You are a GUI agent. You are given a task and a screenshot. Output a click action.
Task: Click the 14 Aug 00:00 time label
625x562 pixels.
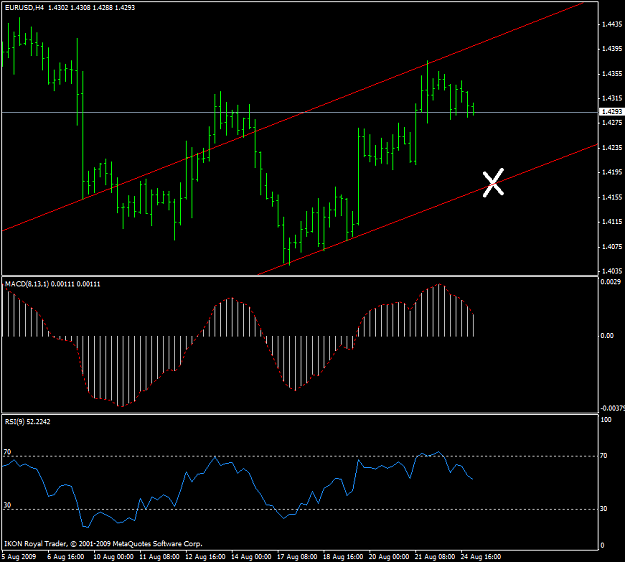[x=251, y=556]
